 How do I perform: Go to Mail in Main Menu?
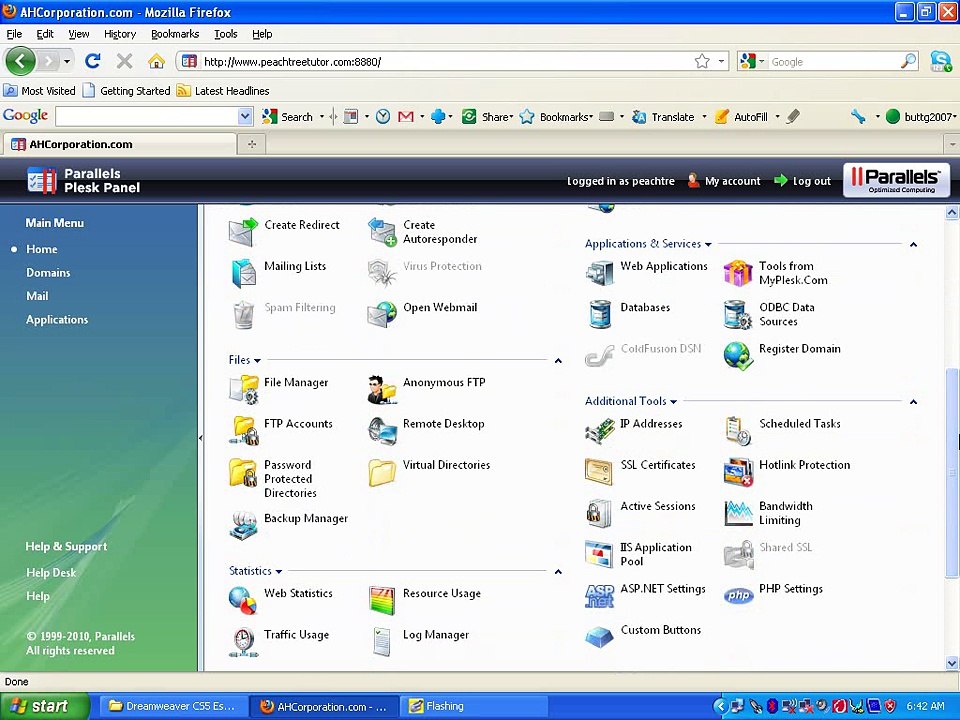click(37, 296)
